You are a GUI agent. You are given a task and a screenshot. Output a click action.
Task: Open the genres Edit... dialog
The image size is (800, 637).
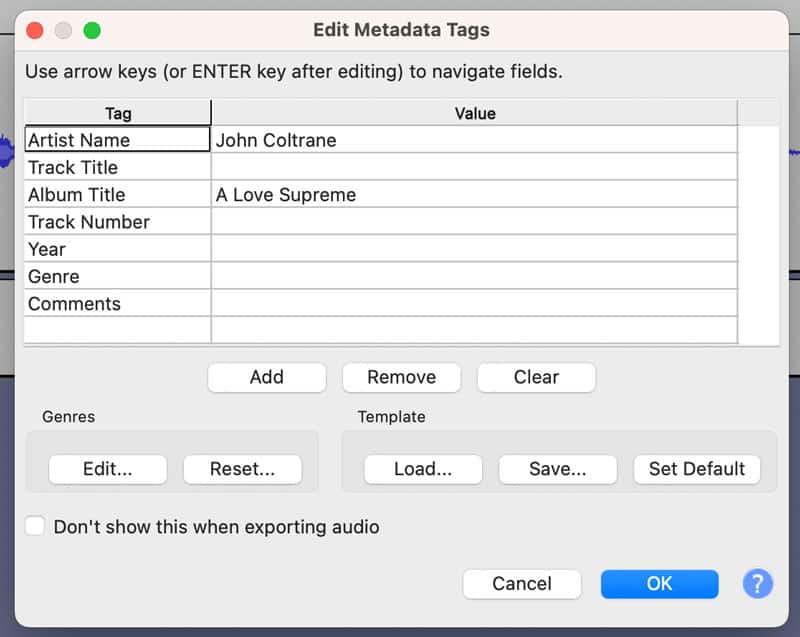108,469
